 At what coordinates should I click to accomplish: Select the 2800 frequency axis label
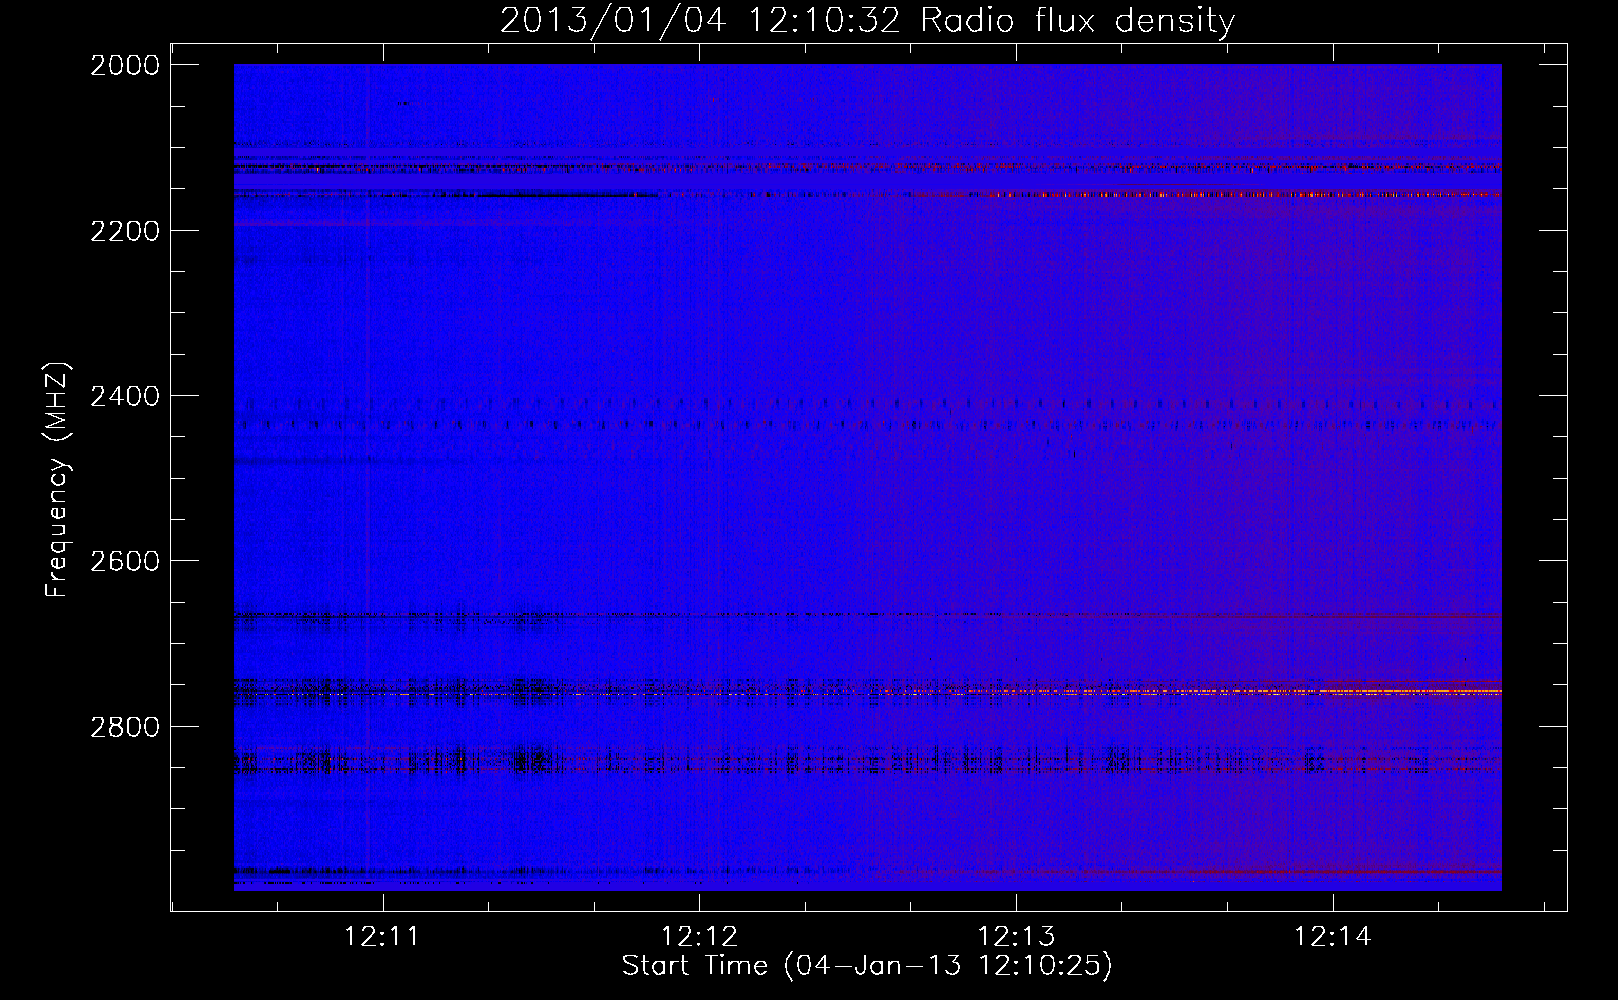(125, 727)
